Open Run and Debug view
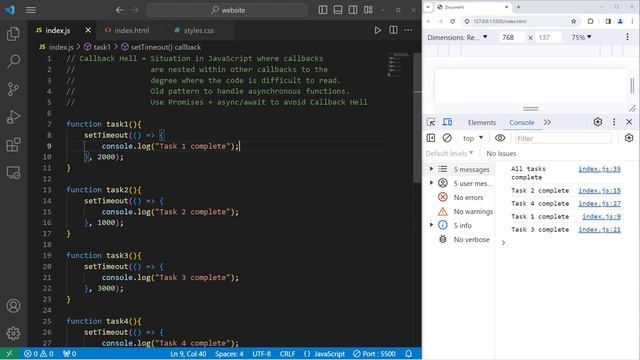This screenshot has width=640, height=360. click(x=13, y=117)
